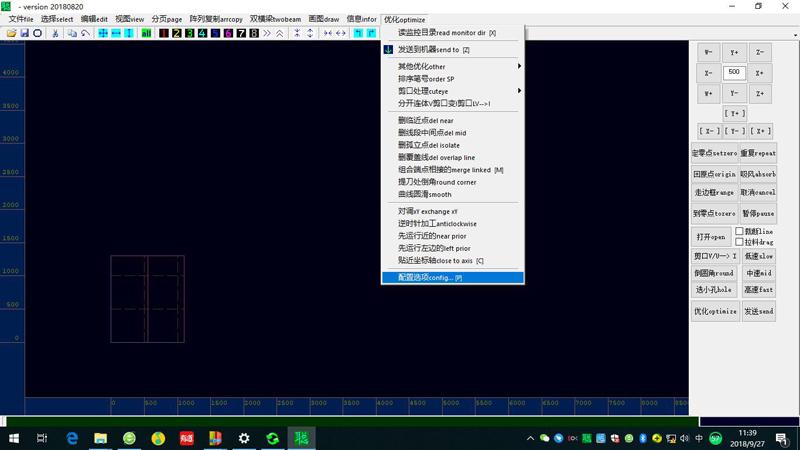The height and width of the screenshot is (450, 800).
Task: Click the 'repeat' button
Action: (x=758, y=153)
